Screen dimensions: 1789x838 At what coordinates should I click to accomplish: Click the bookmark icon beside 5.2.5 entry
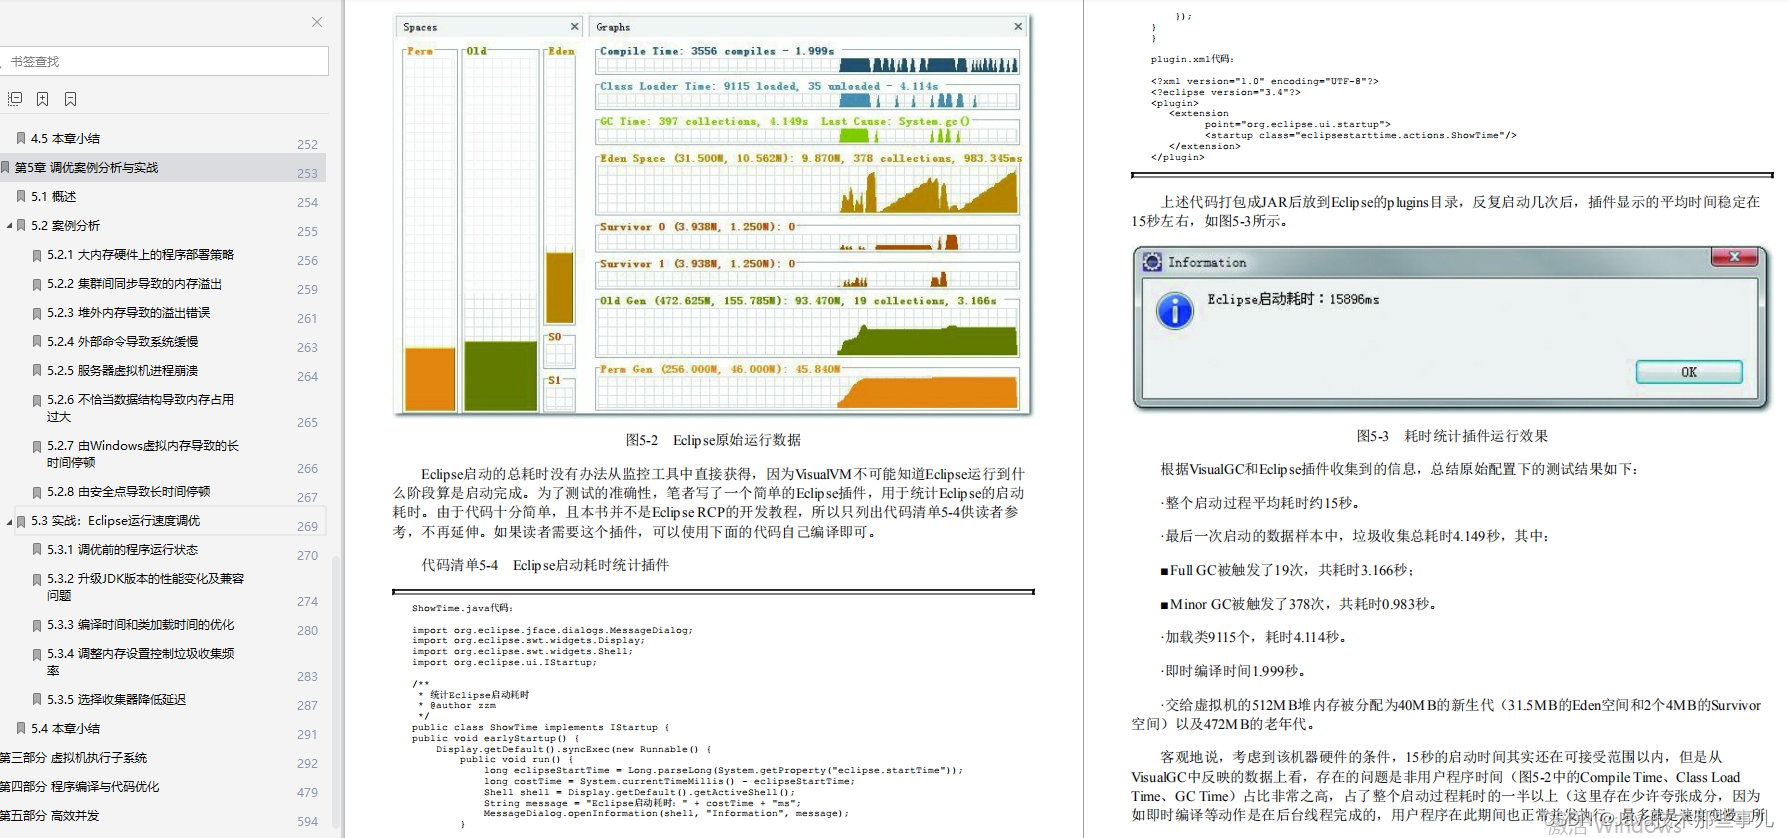tap(37, 371)
